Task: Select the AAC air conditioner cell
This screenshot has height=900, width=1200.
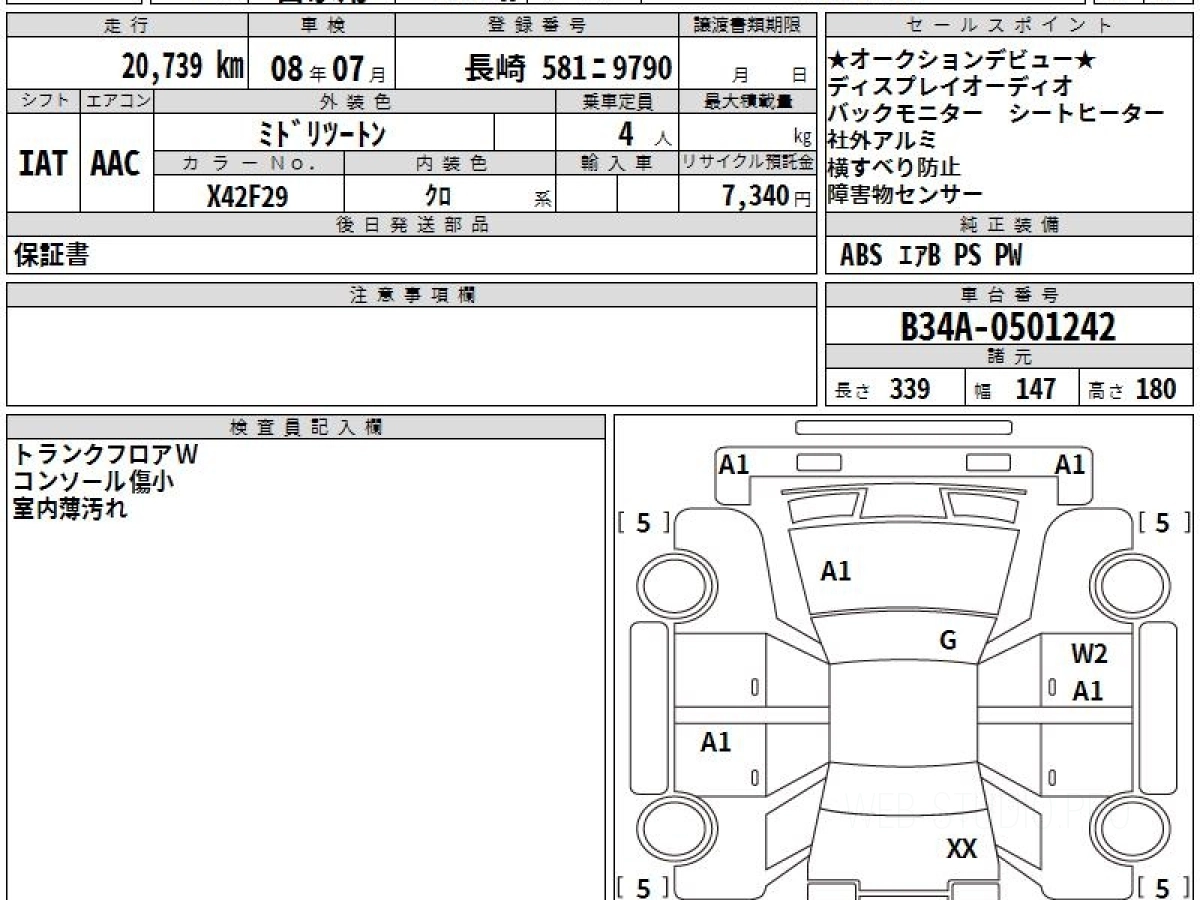Action: click(x=116, y=164)
